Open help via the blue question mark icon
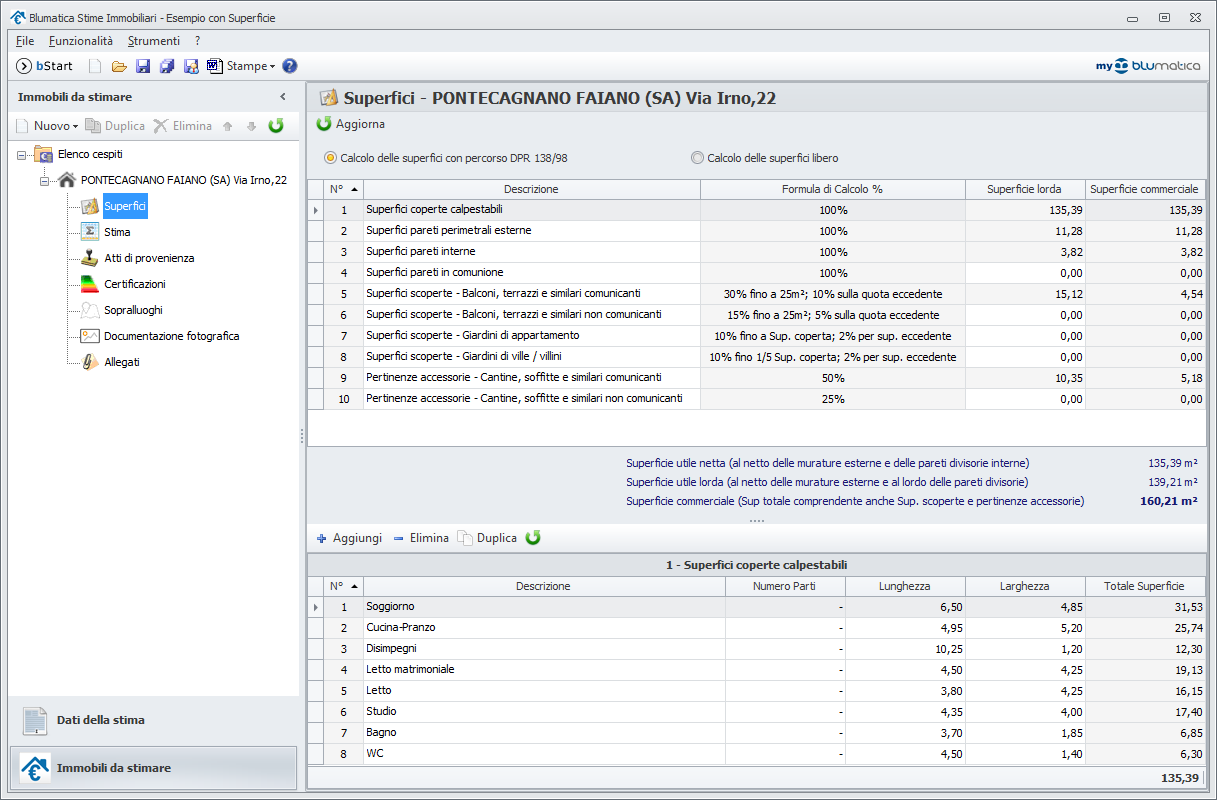The height and width of the screenshot is (800, 1217). [290, 66]
